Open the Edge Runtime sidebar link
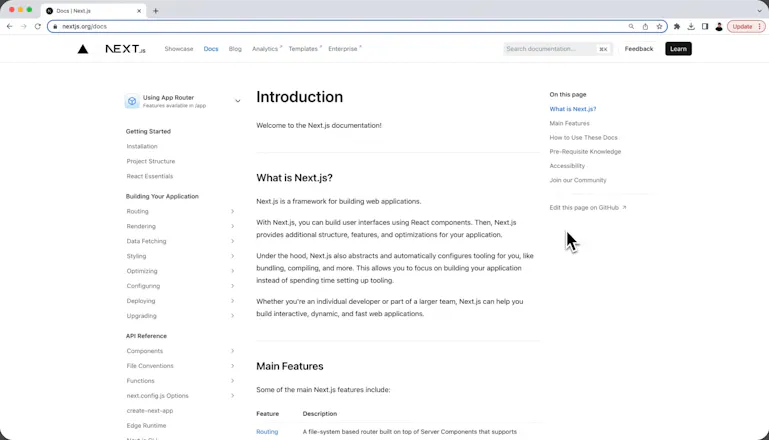Screen dimensions: 769x440 coord(146,426)
